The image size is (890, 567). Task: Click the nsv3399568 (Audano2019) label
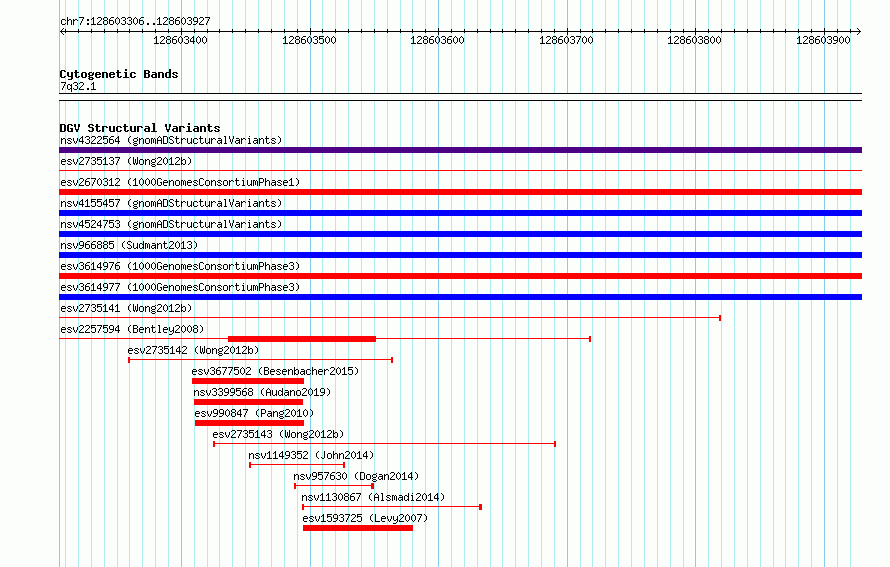pos(262,392)
